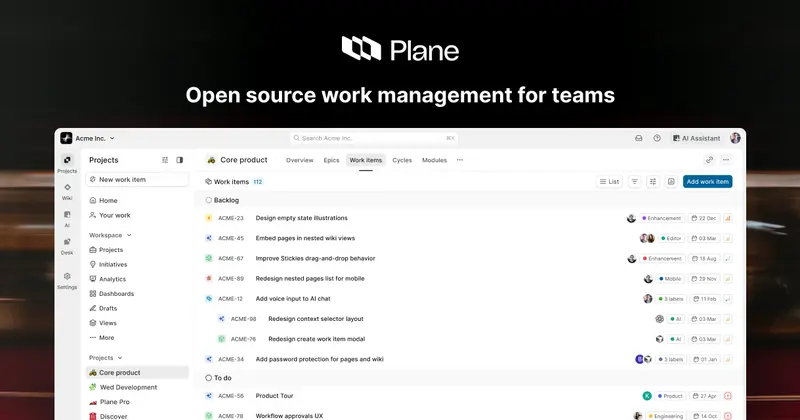This screenshot has height=420, width=800.
Task: Open Add voice input to AI chat
Action: pyautogui.click(x=293, y=299)
